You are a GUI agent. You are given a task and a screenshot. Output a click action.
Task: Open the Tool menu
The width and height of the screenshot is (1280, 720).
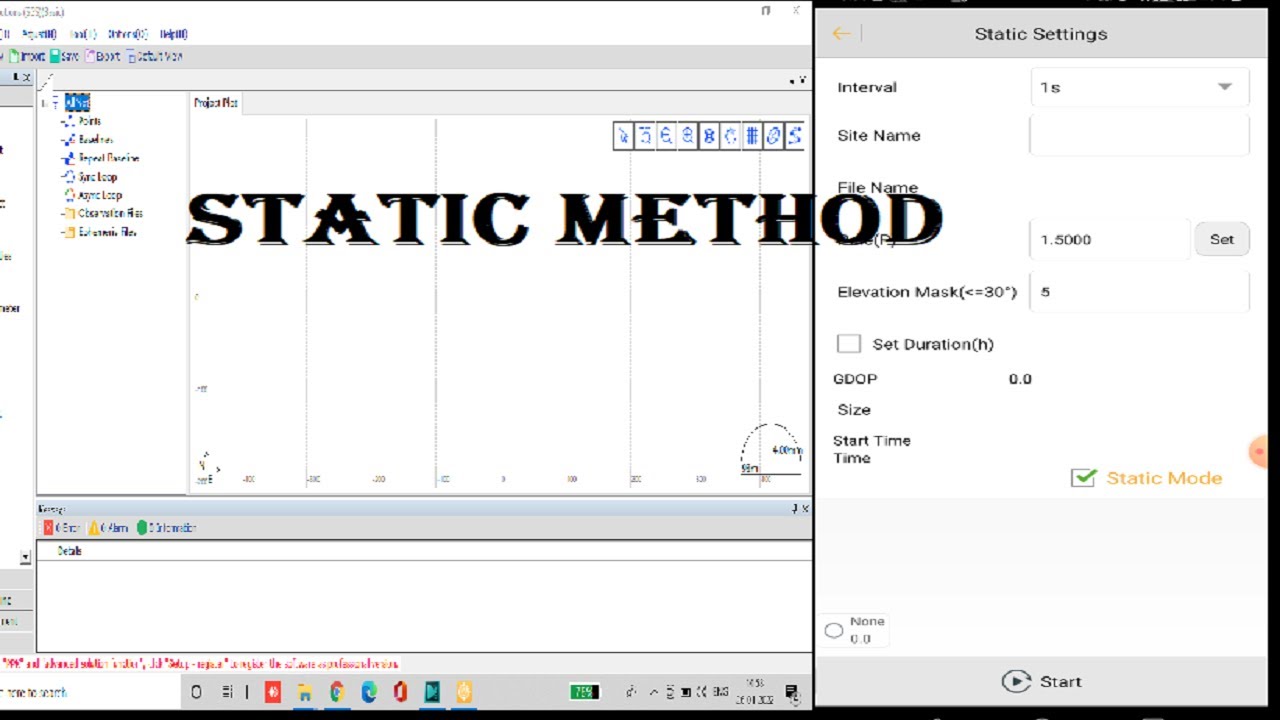point(84,34)
